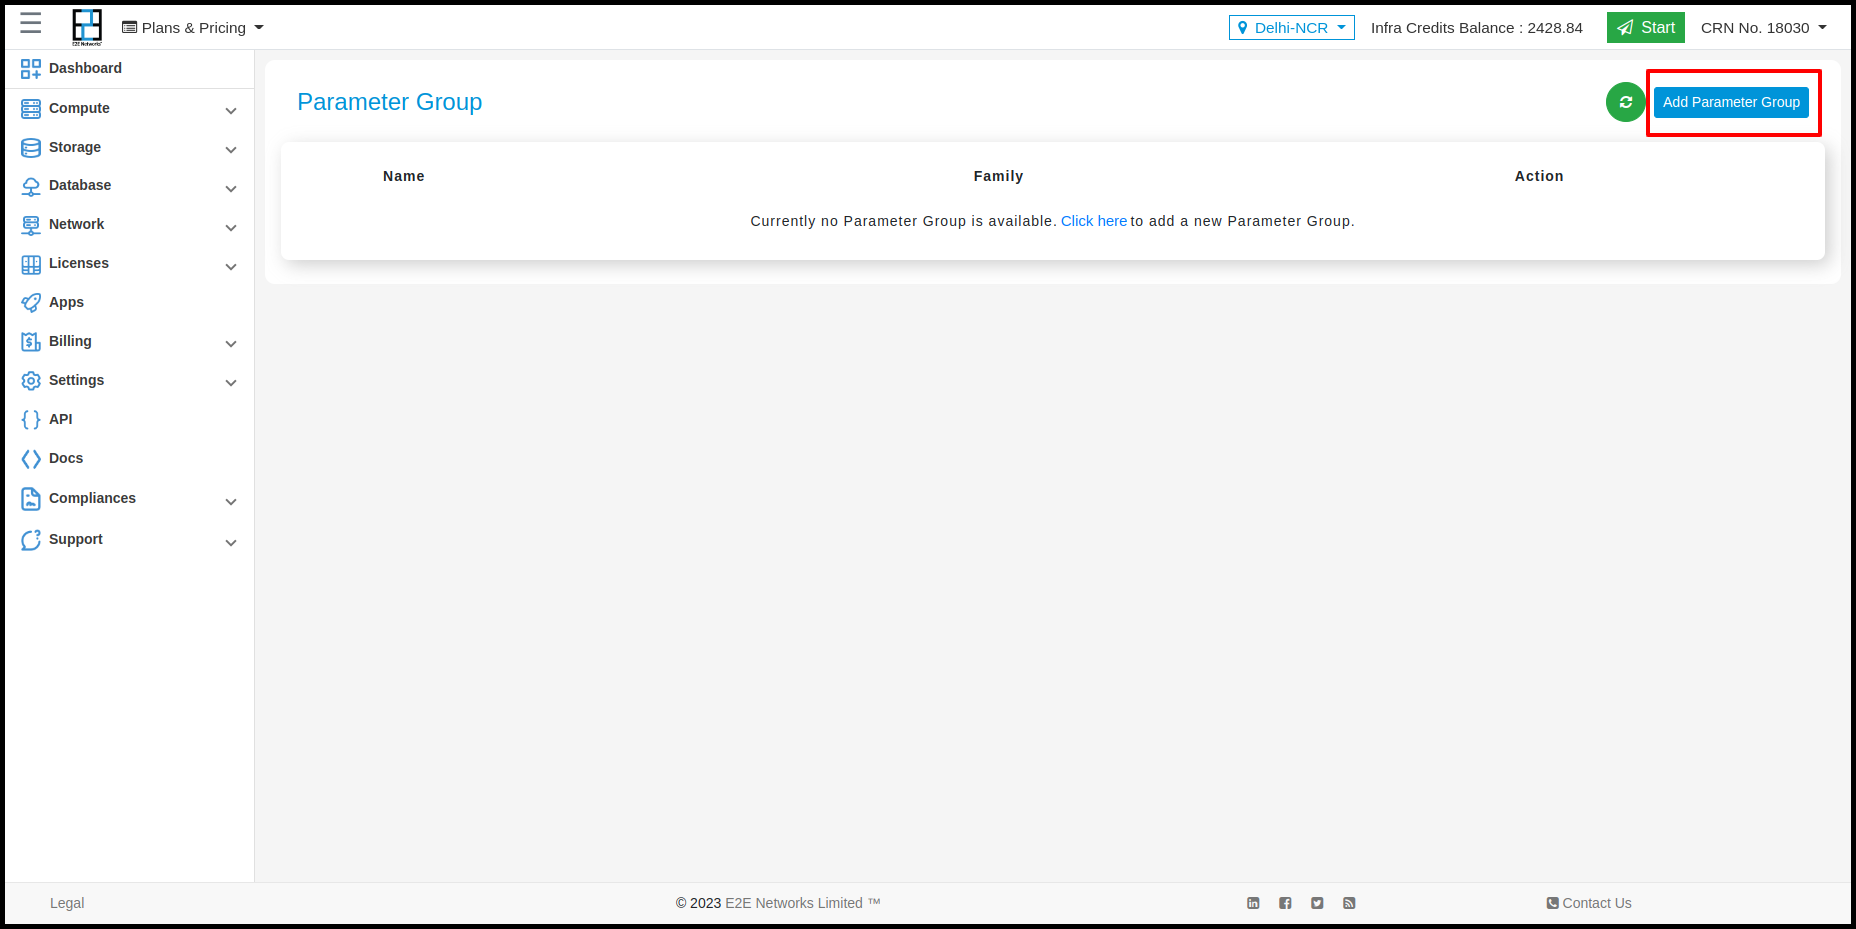Image resolution: width=1856 pixels, height=929 pixels.
Task: Expand the Storage menu chevron
Action: [231, 150]
